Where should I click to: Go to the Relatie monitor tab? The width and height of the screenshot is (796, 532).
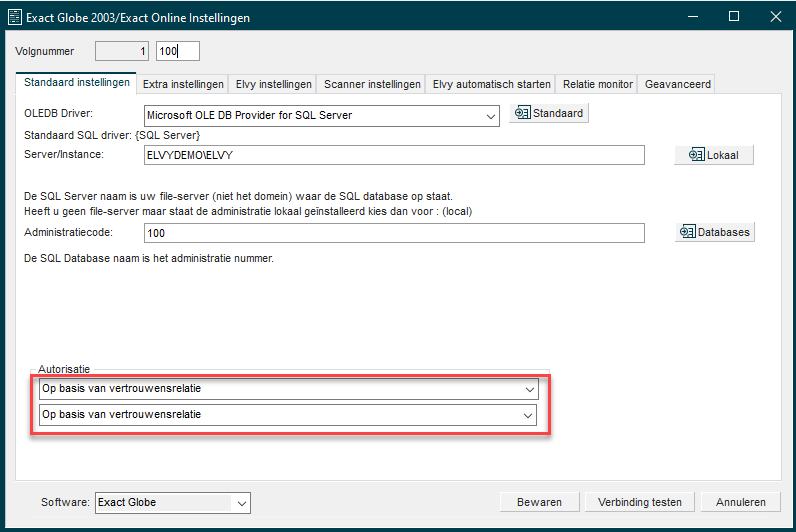tap(598, 84)
